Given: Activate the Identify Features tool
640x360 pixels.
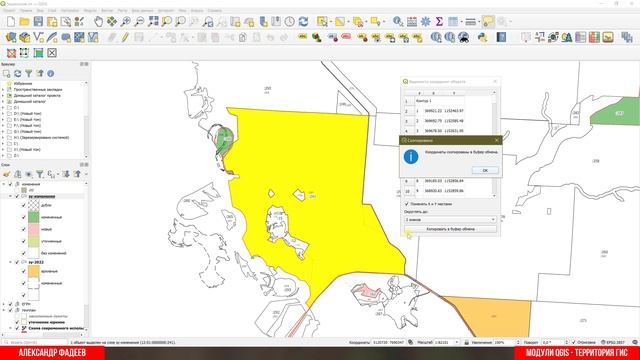Looking at the screenshot, I should [398, 21].
